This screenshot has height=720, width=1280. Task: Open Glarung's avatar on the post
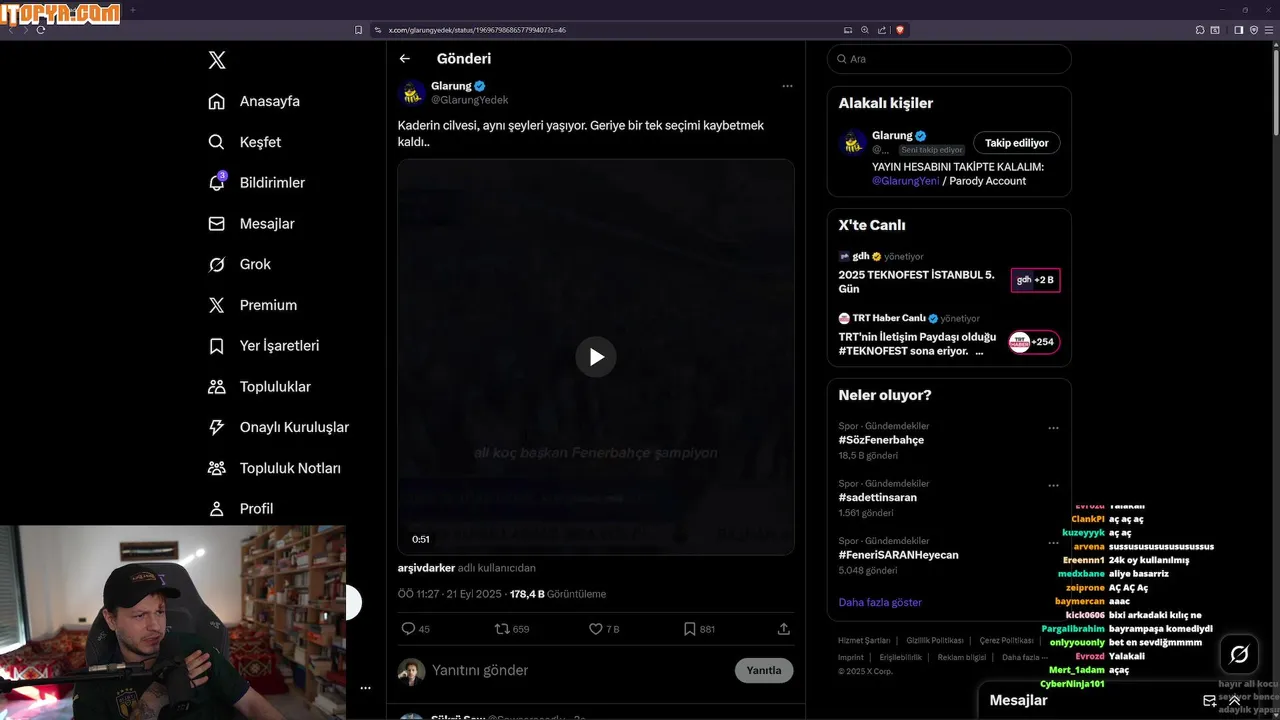412,93
